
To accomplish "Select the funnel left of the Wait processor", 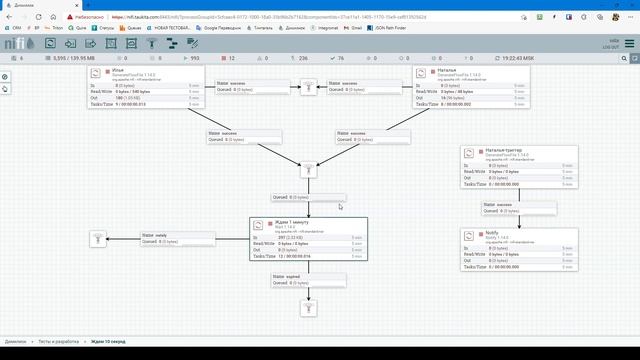I will [98, 239].
